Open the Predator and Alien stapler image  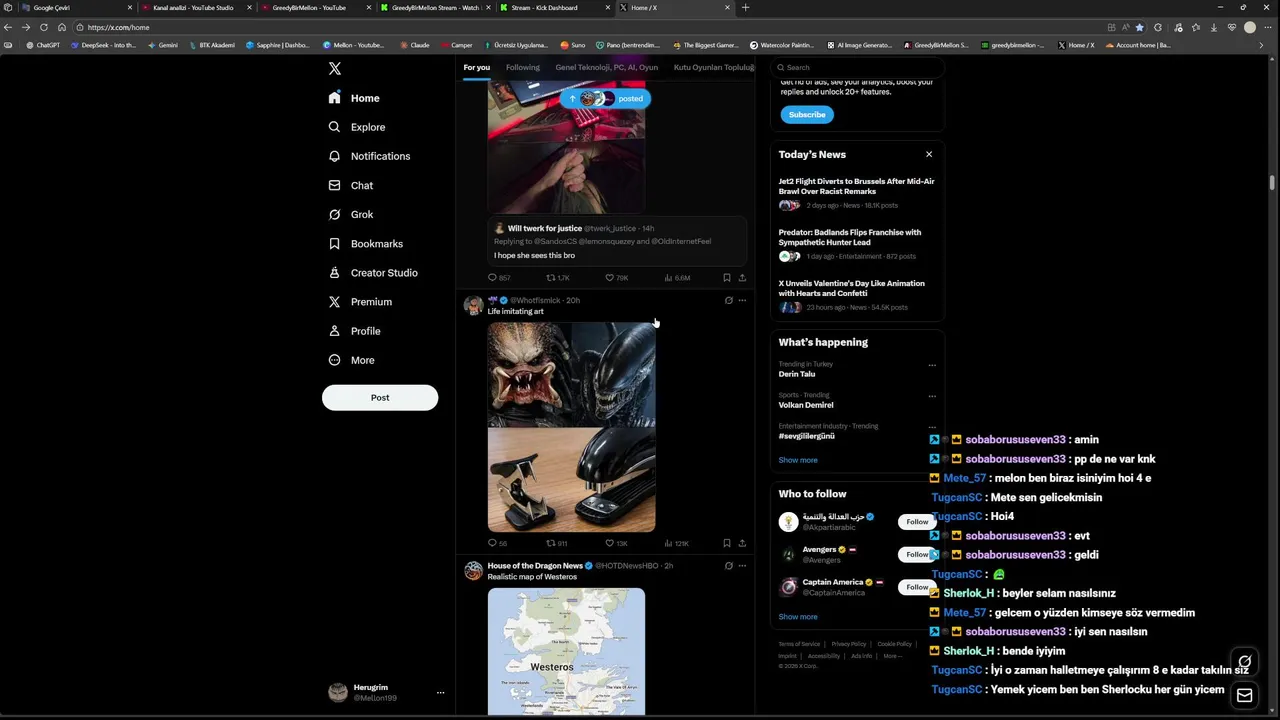click(572, 427)
